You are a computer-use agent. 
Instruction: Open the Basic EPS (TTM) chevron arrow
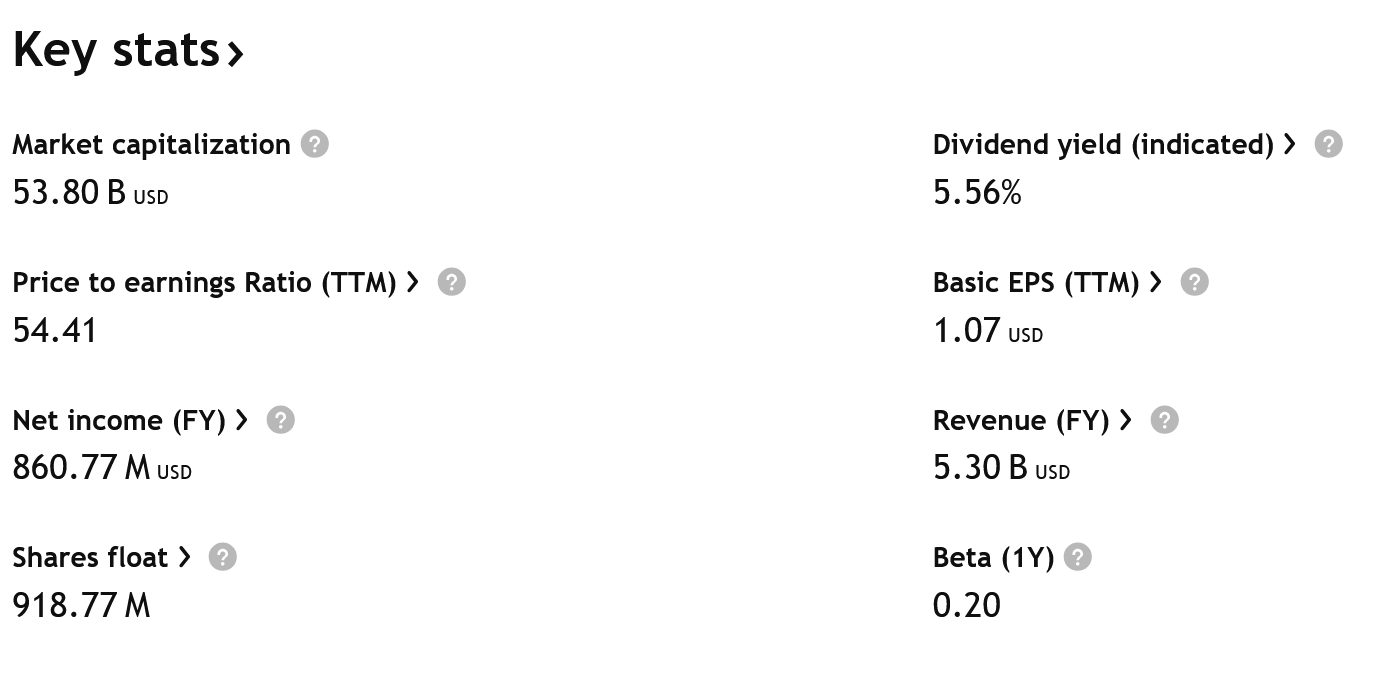click(1156, 282)
